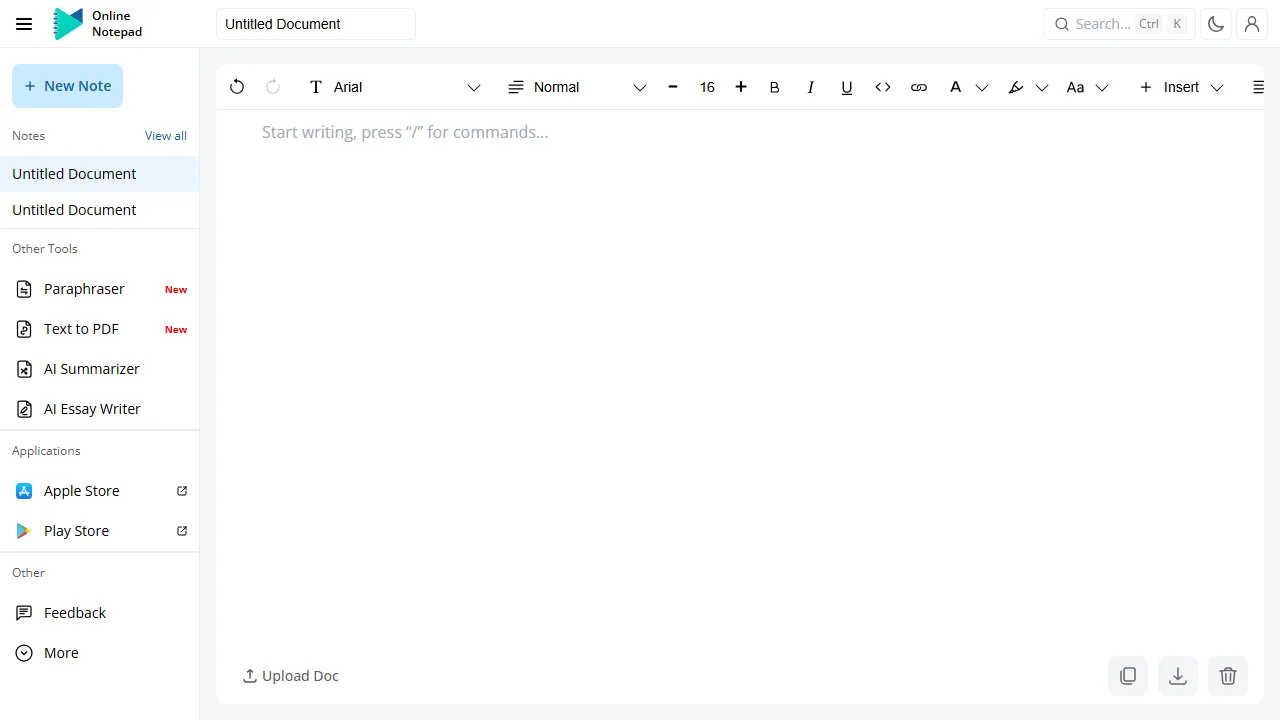Open the Normal paragraph style dropdown
The image size is (1280, 720).
[x=639, y=87]
